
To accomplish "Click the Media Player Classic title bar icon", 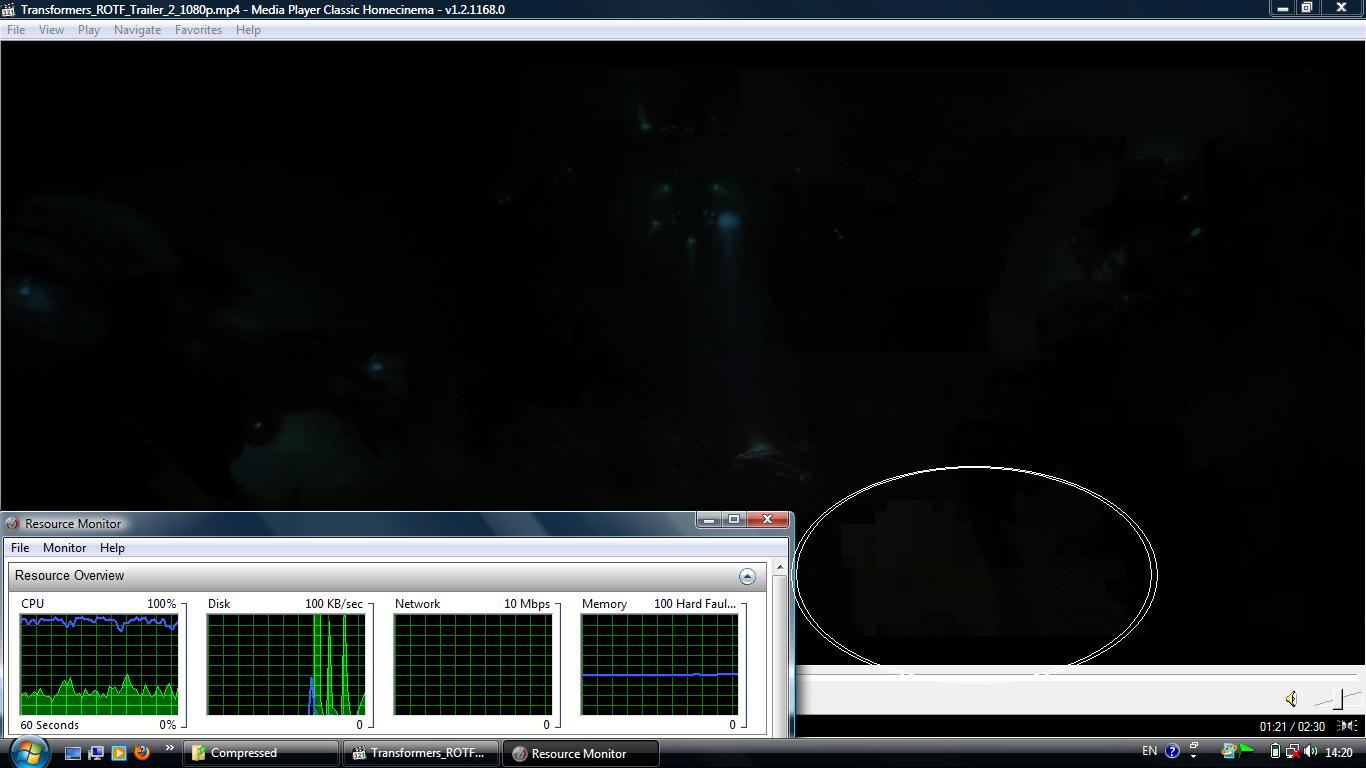I will tap(9, 10).
